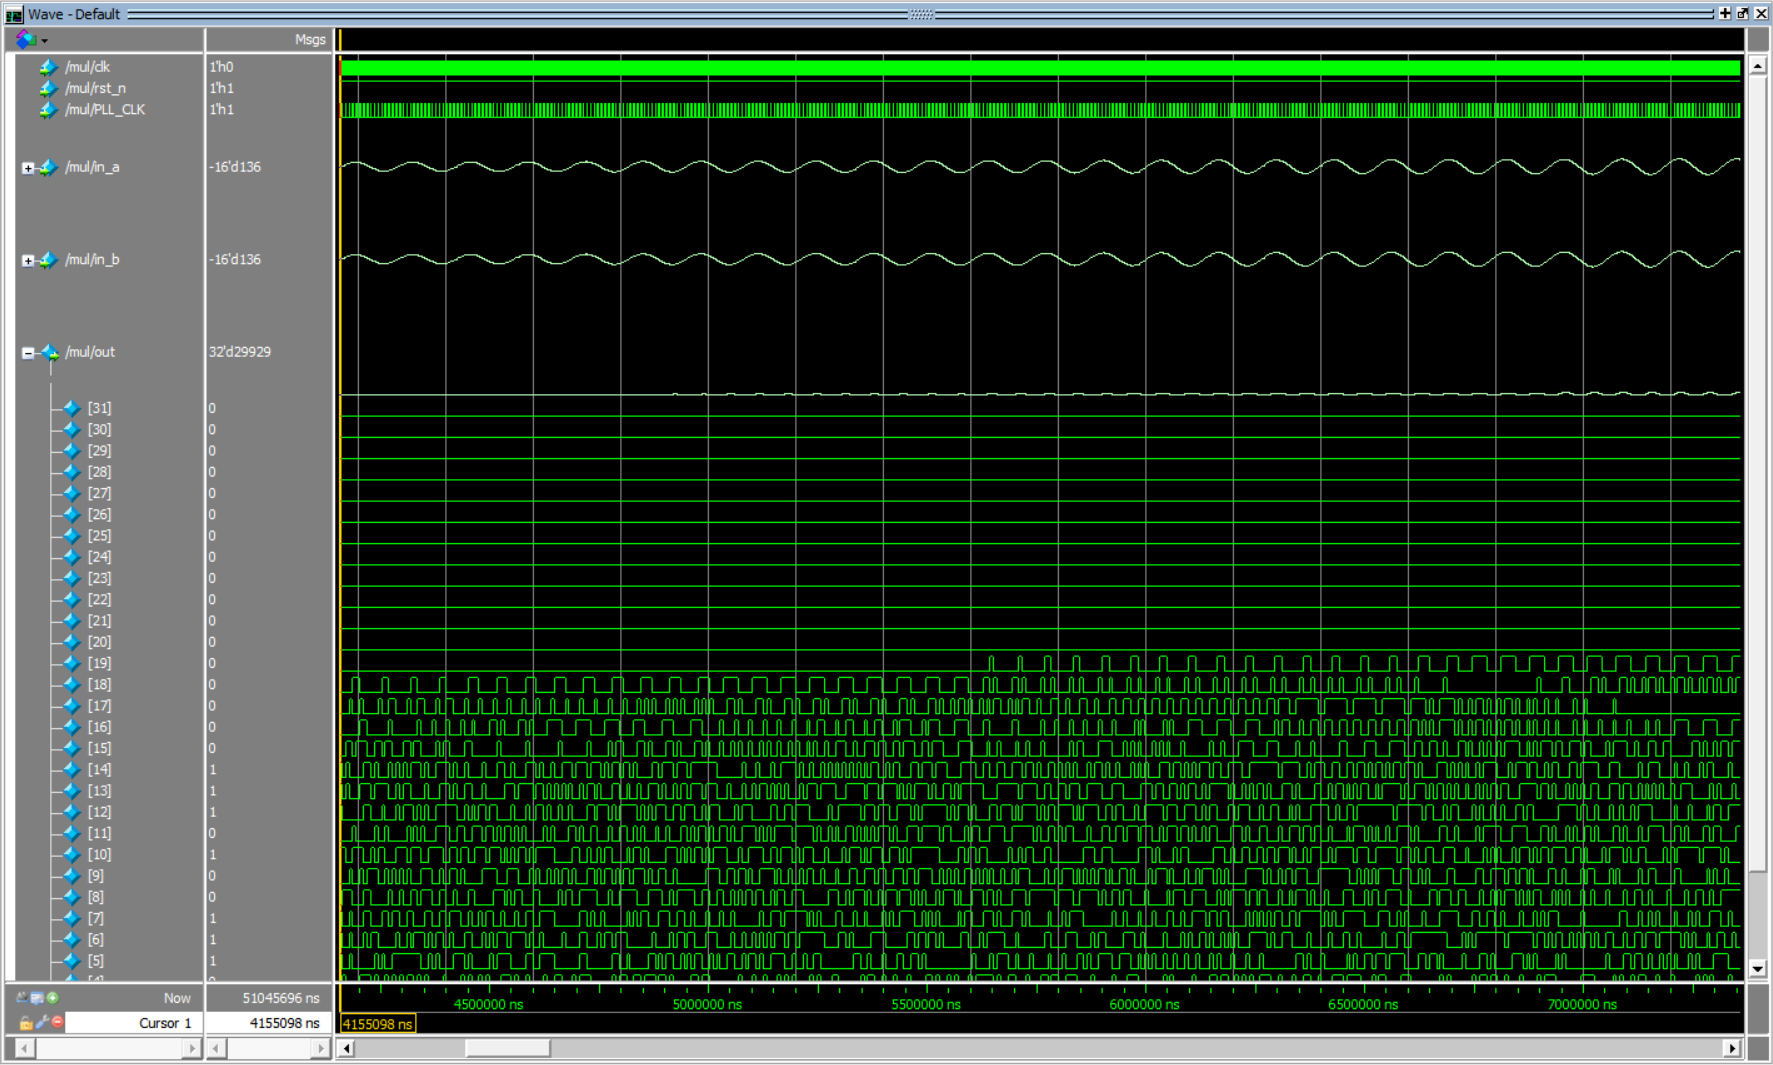Click the /mul/in_a bus signal icon
Image resolution: width=1773 pixels, height=1065 pixels.
coord(48,167)
